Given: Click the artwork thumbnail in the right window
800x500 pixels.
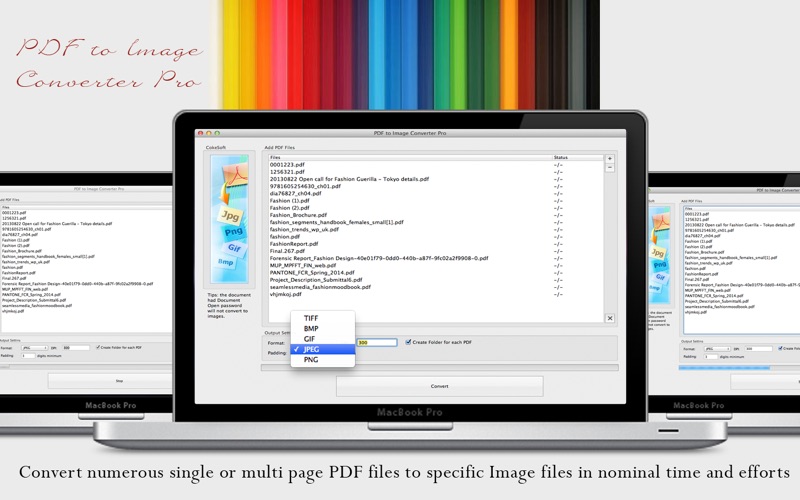Looking at the screenshot, I should 661,255.
